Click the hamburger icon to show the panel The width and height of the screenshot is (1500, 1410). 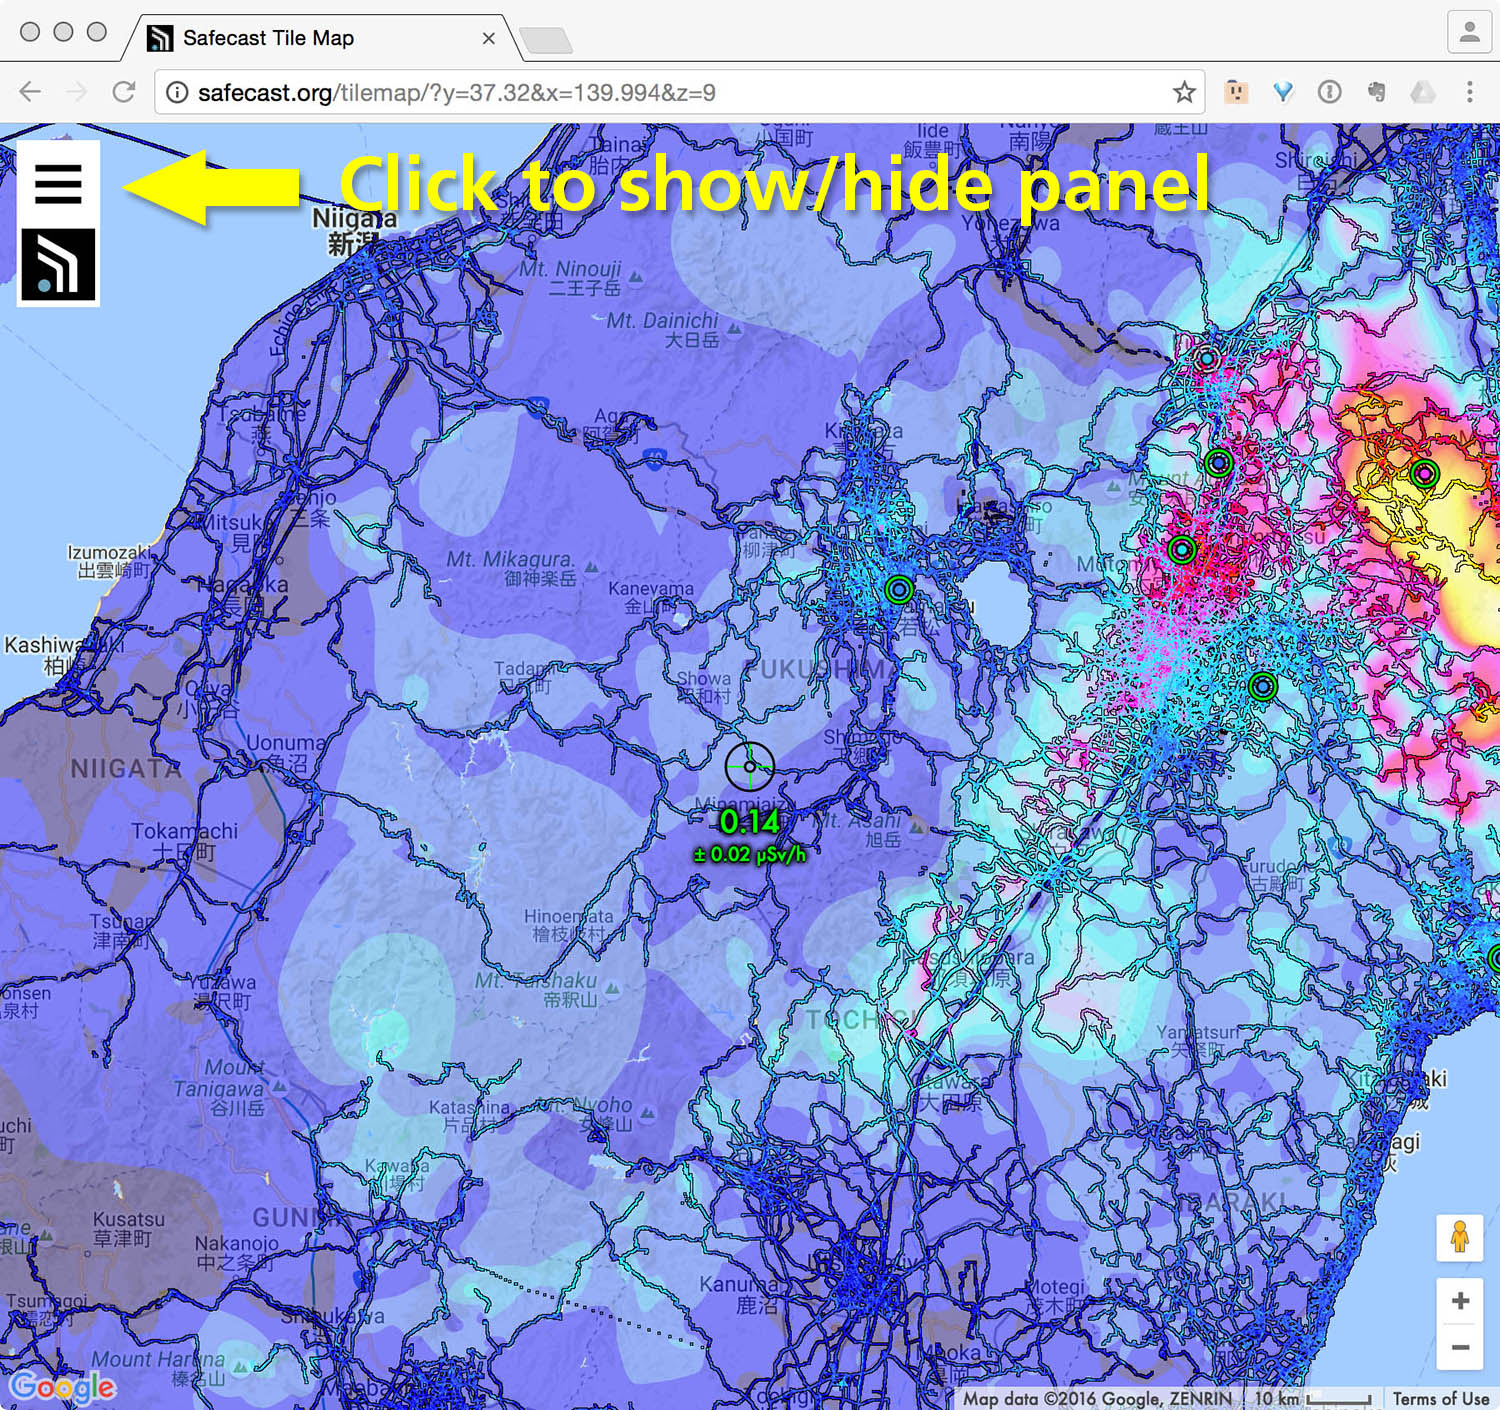pos(58,184)
